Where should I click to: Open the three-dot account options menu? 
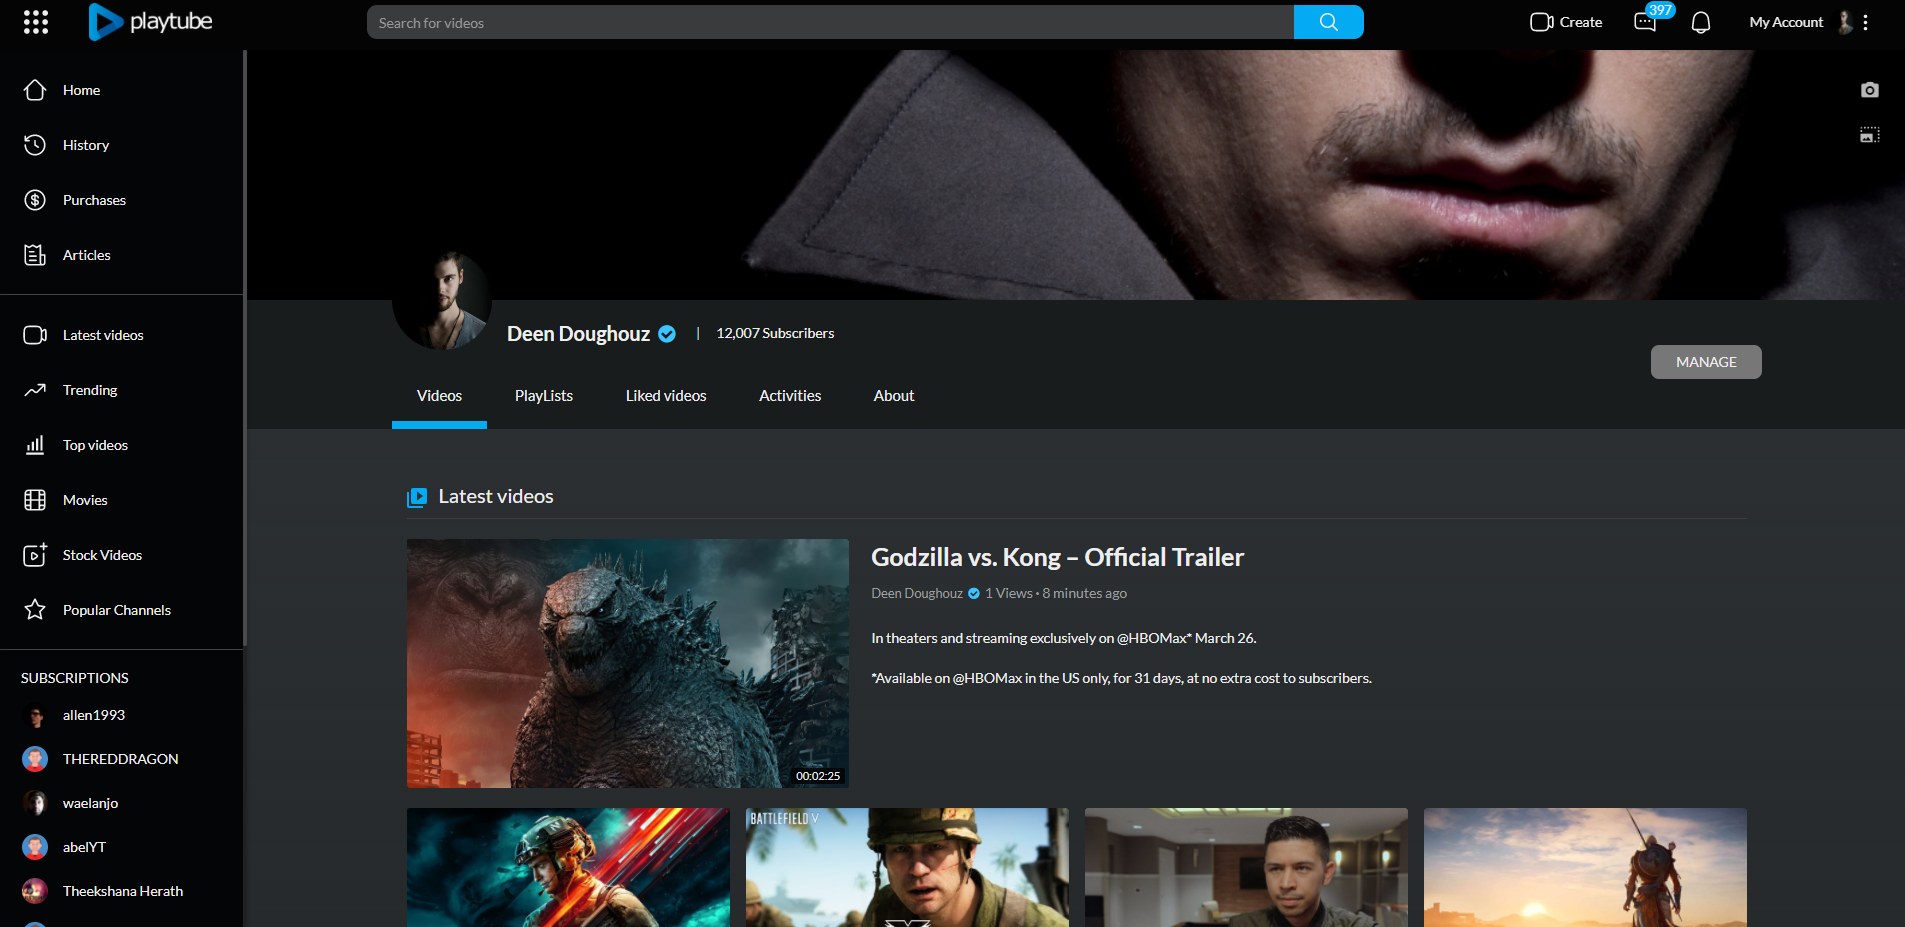pos(1866,22)
